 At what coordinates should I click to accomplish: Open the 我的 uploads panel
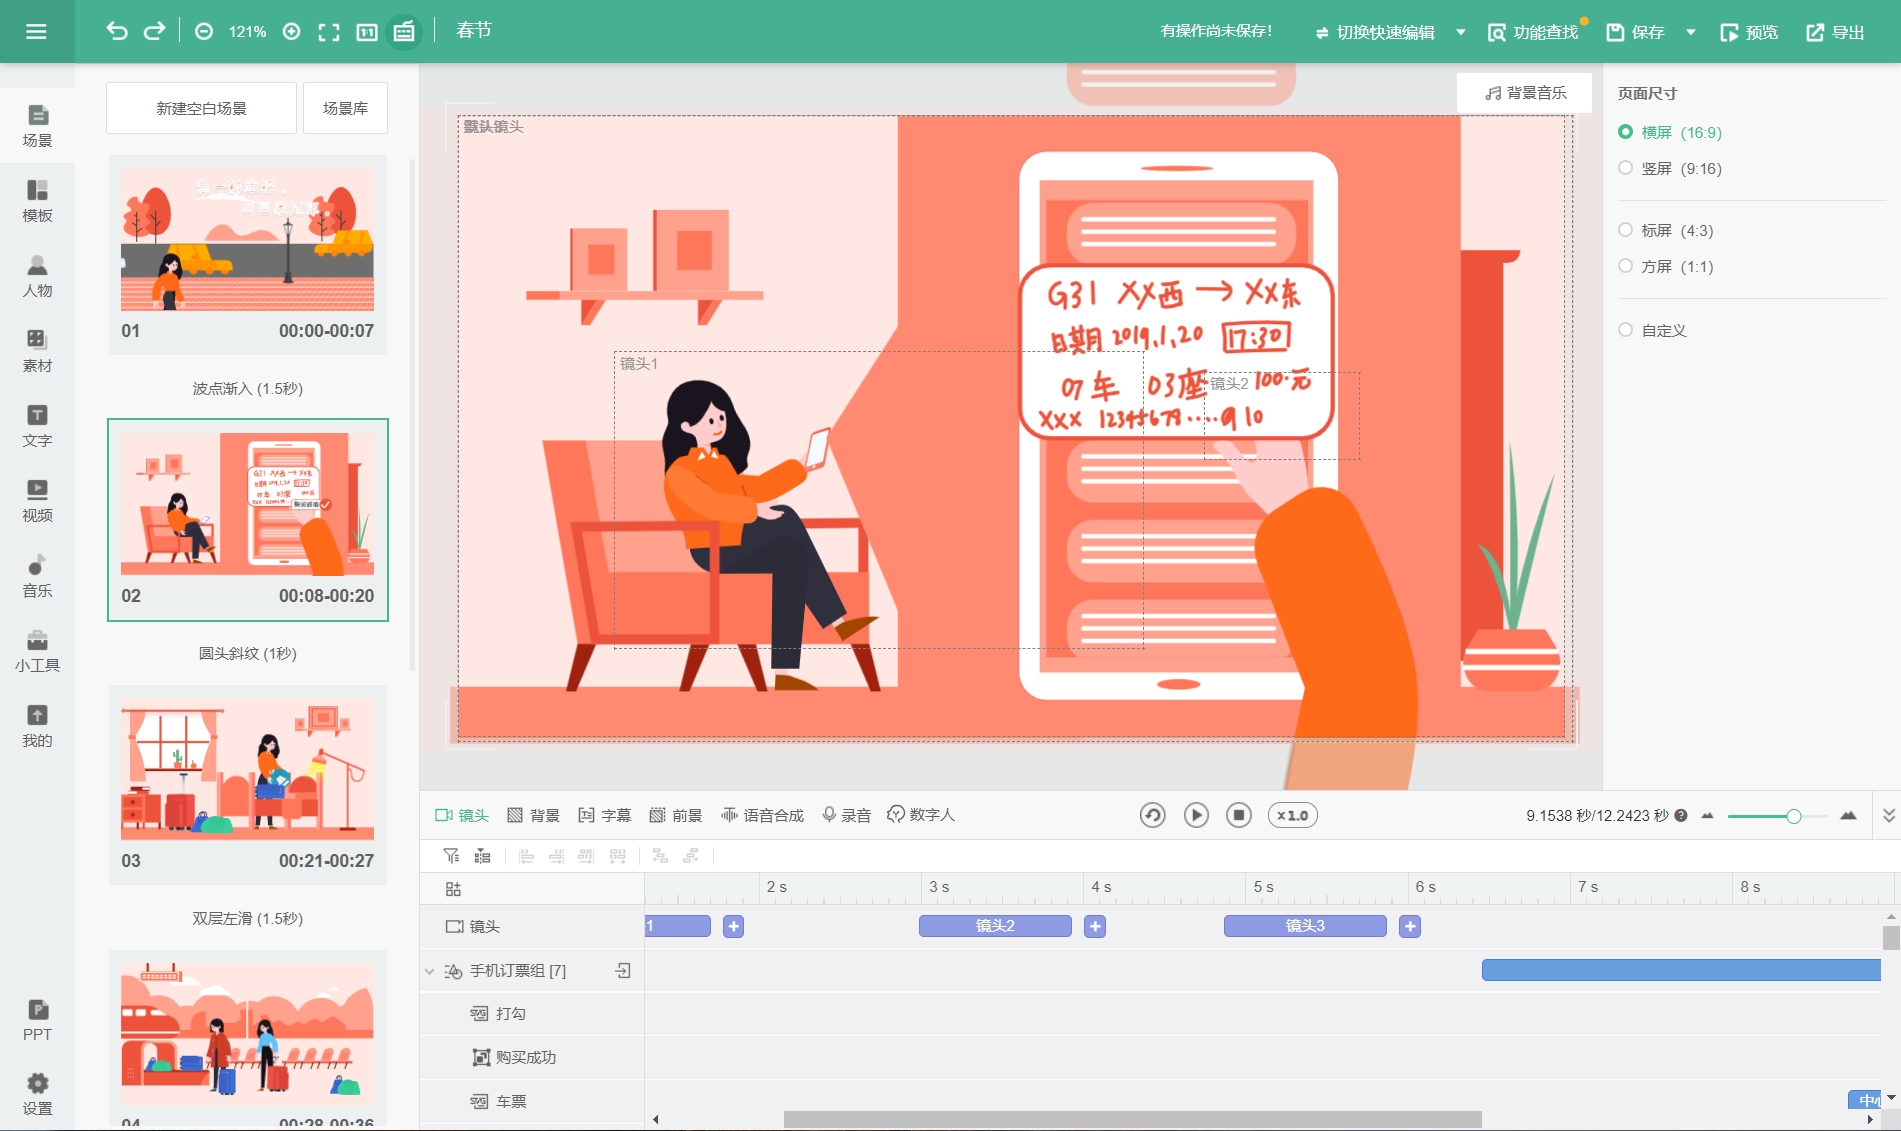tap(37, 726)
